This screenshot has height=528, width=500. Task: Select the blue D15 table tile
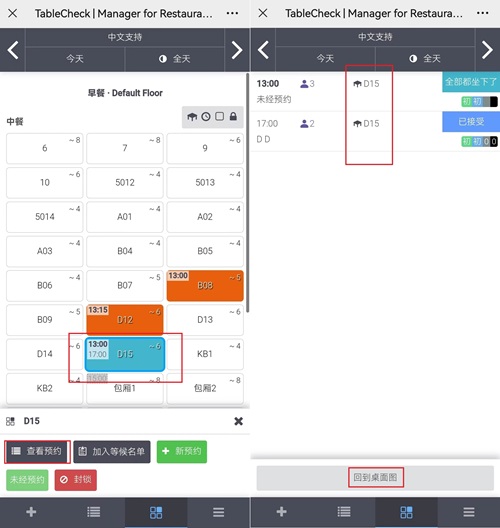[125, 354]
